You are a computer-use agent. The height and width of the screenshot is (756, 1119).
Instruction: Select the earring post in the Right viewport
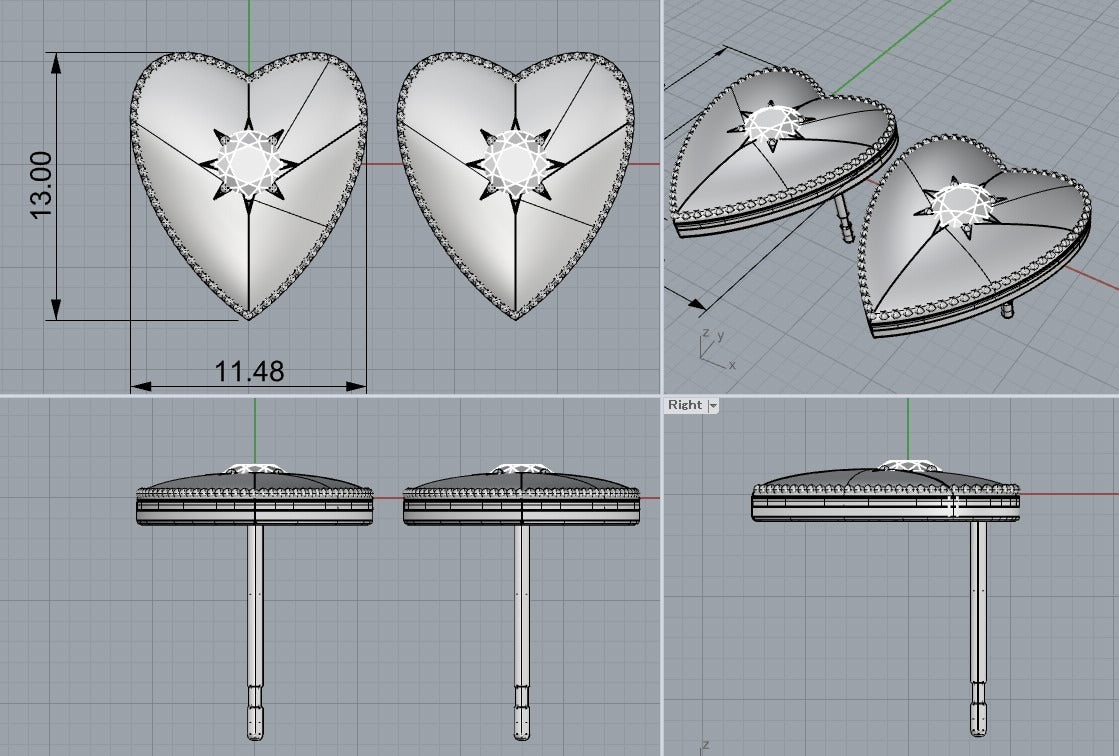click(978, 628)
